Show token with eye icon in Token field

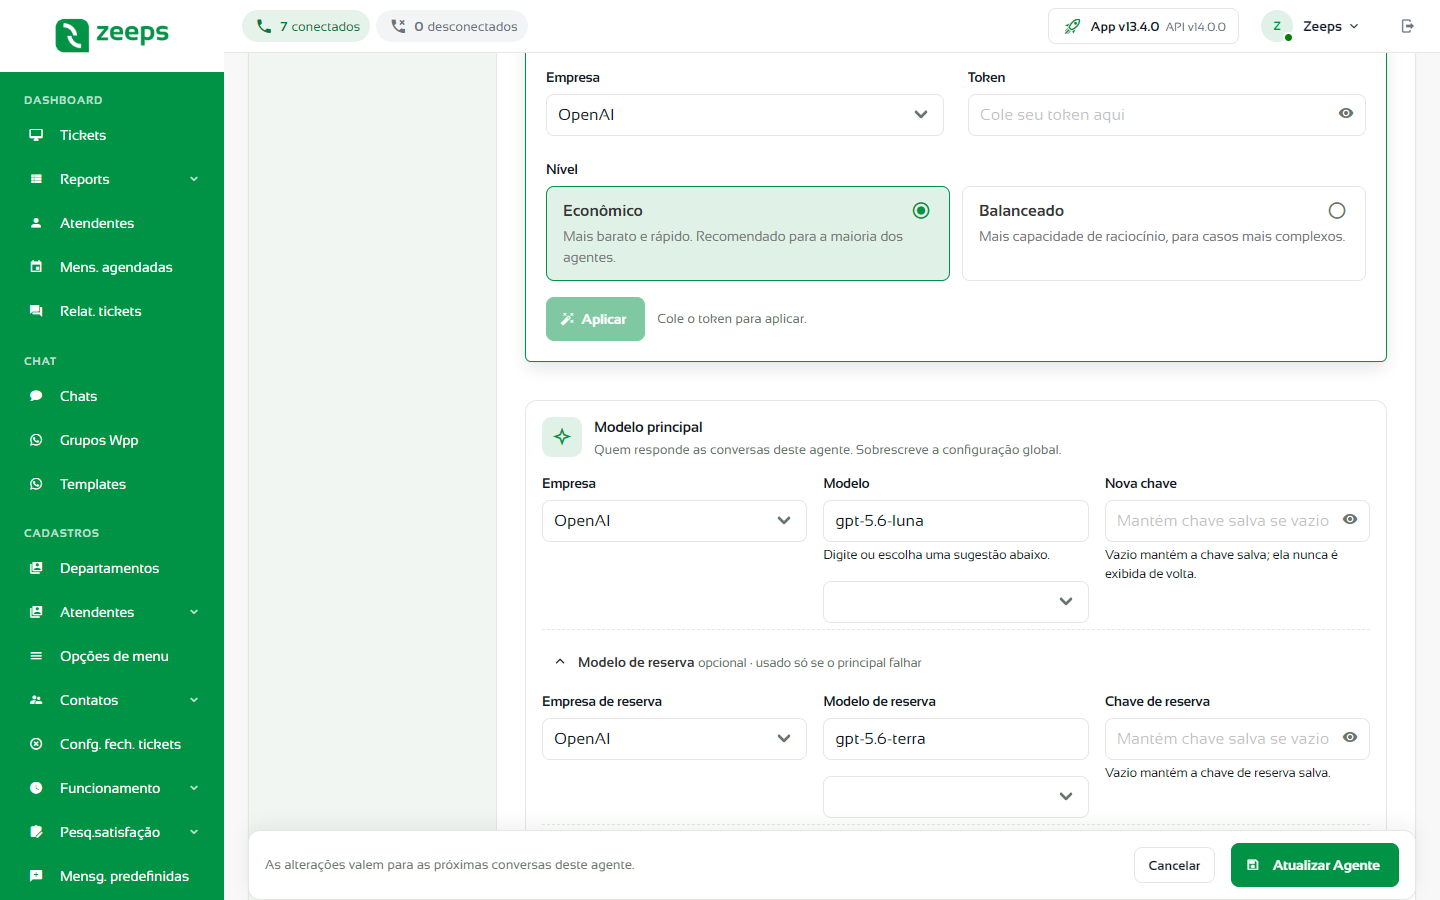point(1346,113)
